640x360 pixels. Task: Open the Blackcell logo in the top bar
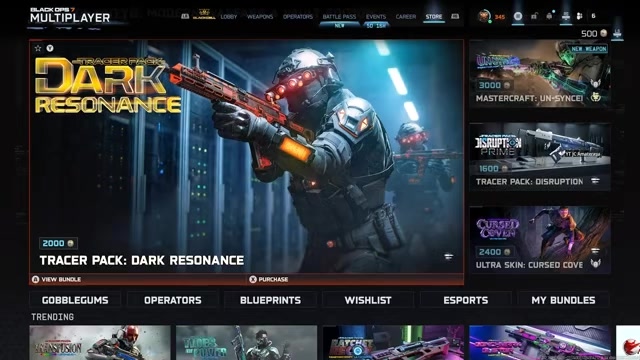(x=204, y=15)
